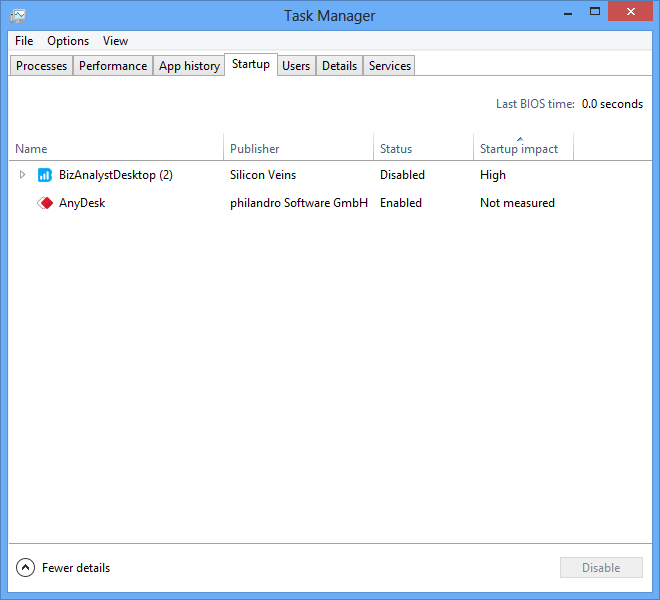Switch to the Users tab
Screen dimensions: 660x600
[x=296, y=66]
